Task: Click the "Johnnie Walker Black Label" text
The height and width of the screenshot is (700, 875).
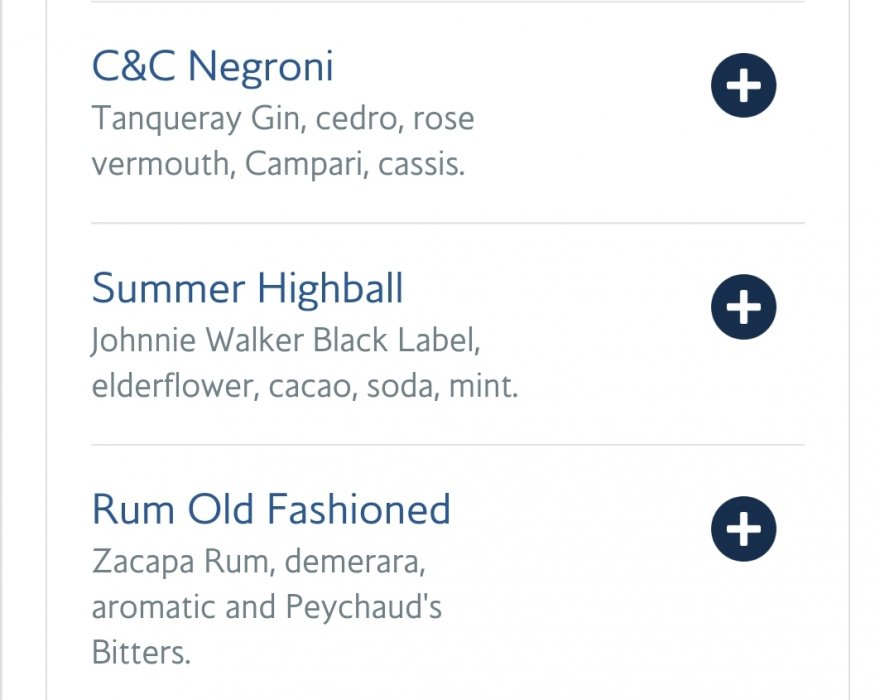Action: pyautogui.click(x=286, y=341)
